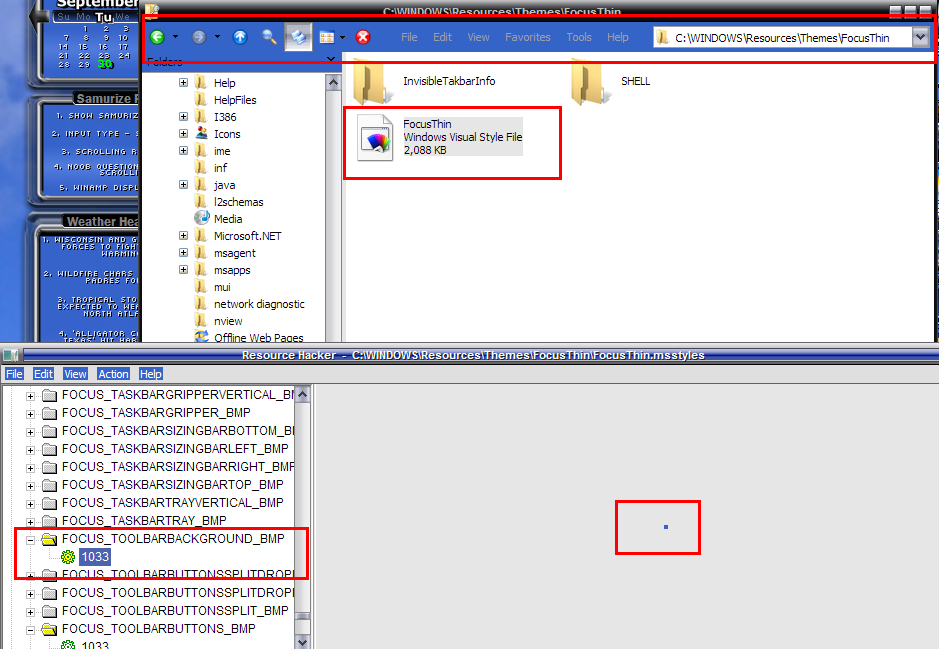The width and height of the screenshot is (939, 649).
Task: Open the Favorites menu
Action: pos(528,37)
